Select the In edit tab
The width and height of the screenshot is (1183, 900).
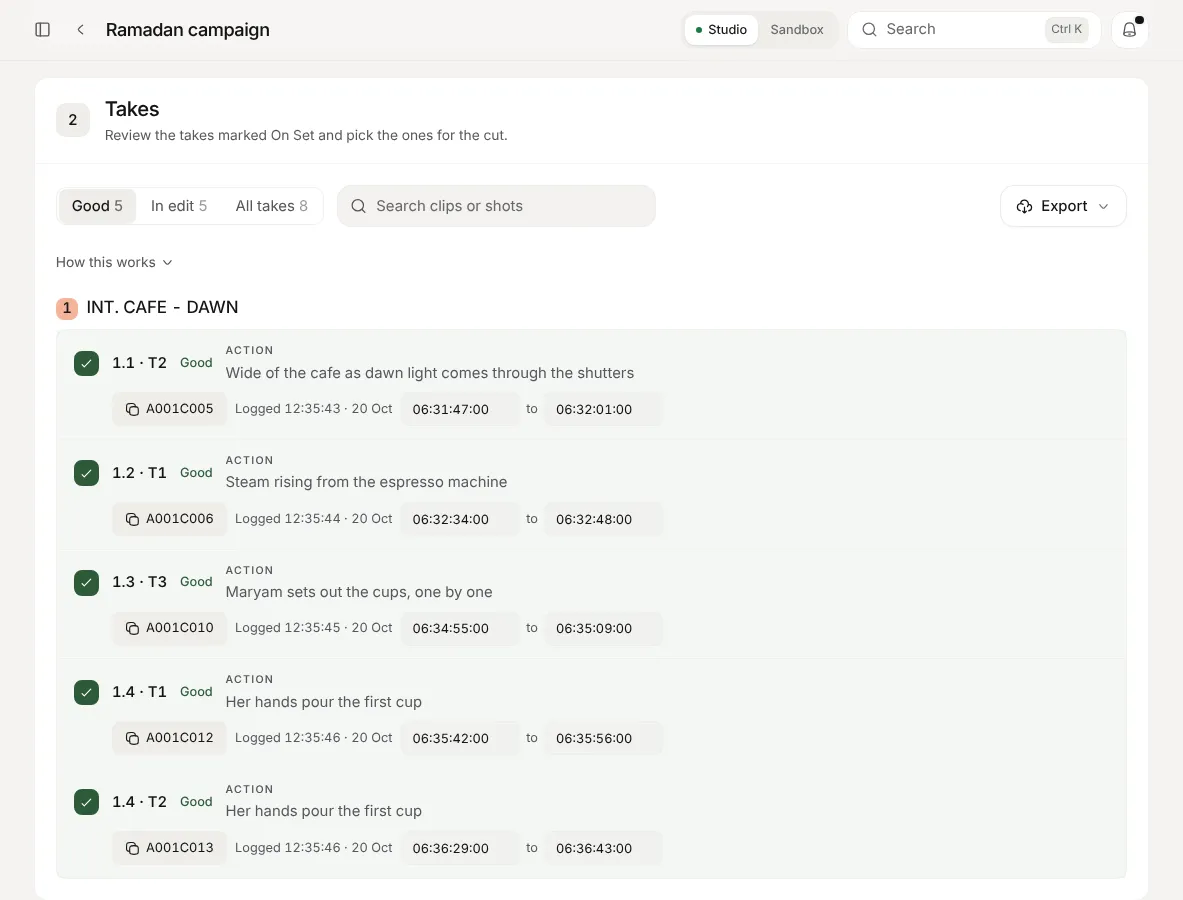pyautogui.click(x=179, y=206)
